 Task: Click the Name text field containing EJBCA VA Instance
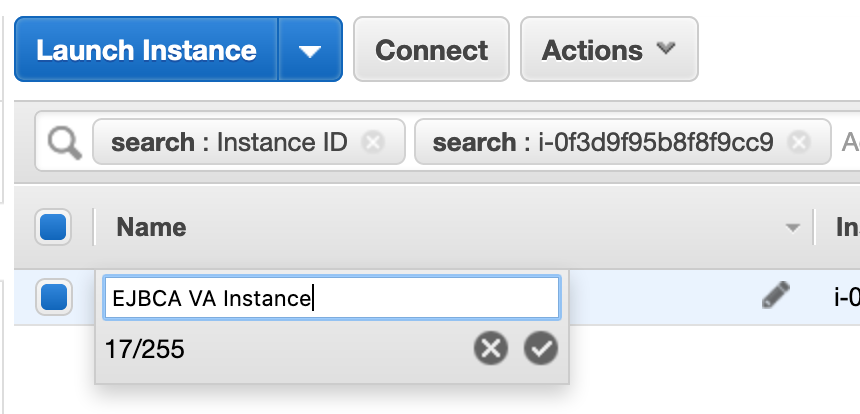(x=331, y=298)
